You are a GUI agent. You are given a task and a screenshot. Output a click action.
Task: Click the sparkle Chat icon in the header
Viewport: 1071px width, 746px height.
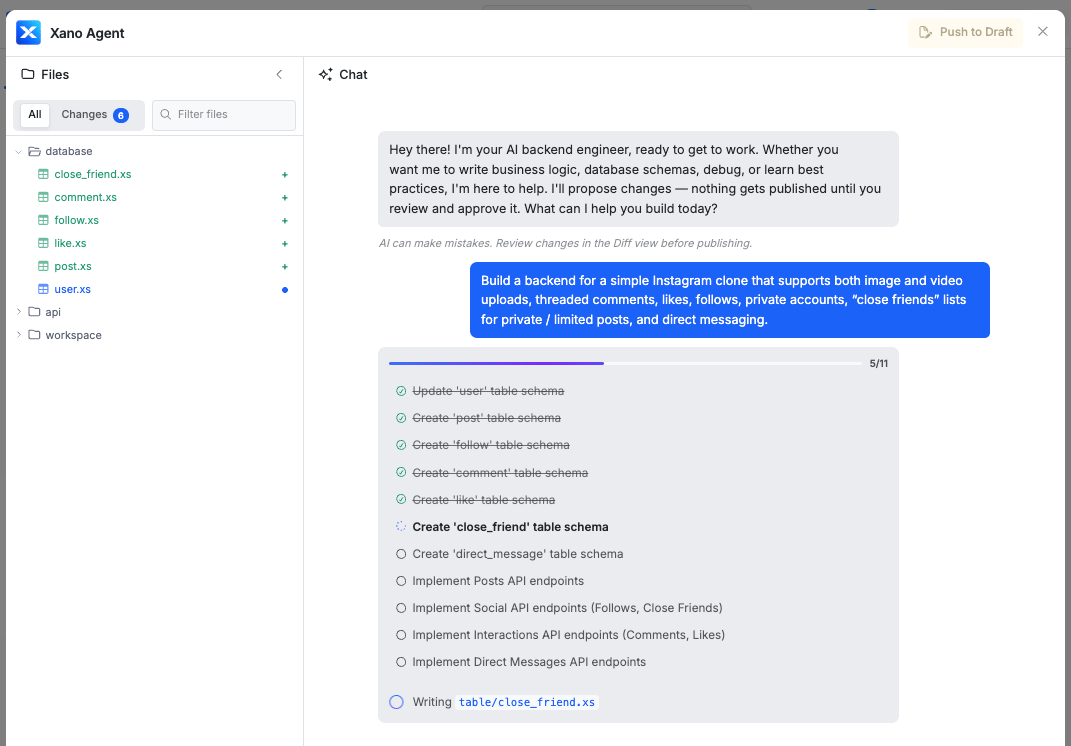326,74
